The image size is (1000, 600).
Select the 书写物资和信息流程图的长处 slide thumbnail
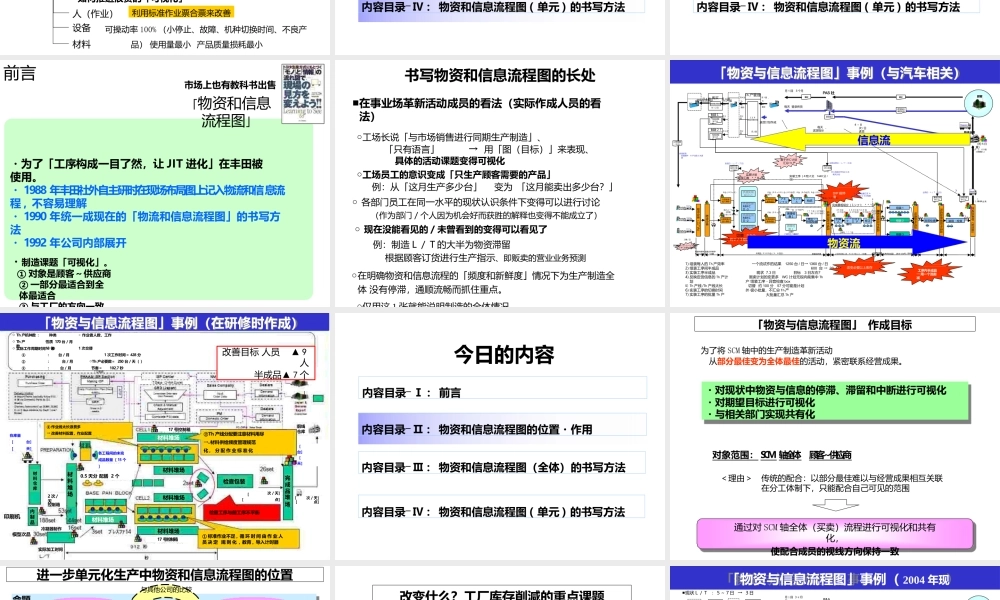coord(499,184)
